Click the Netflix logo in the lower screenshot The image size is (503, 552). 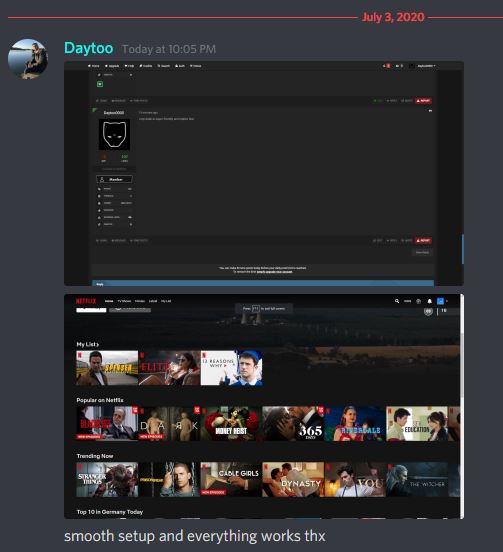(x=86, y=301)
